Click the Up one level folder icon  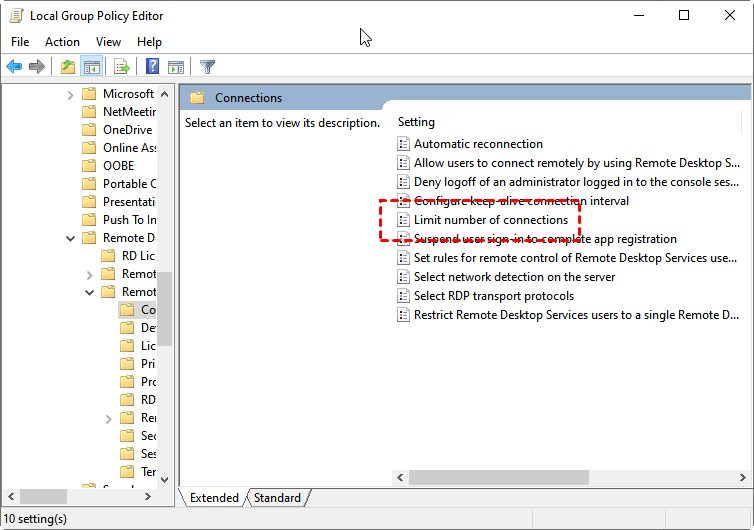[67, 67]
